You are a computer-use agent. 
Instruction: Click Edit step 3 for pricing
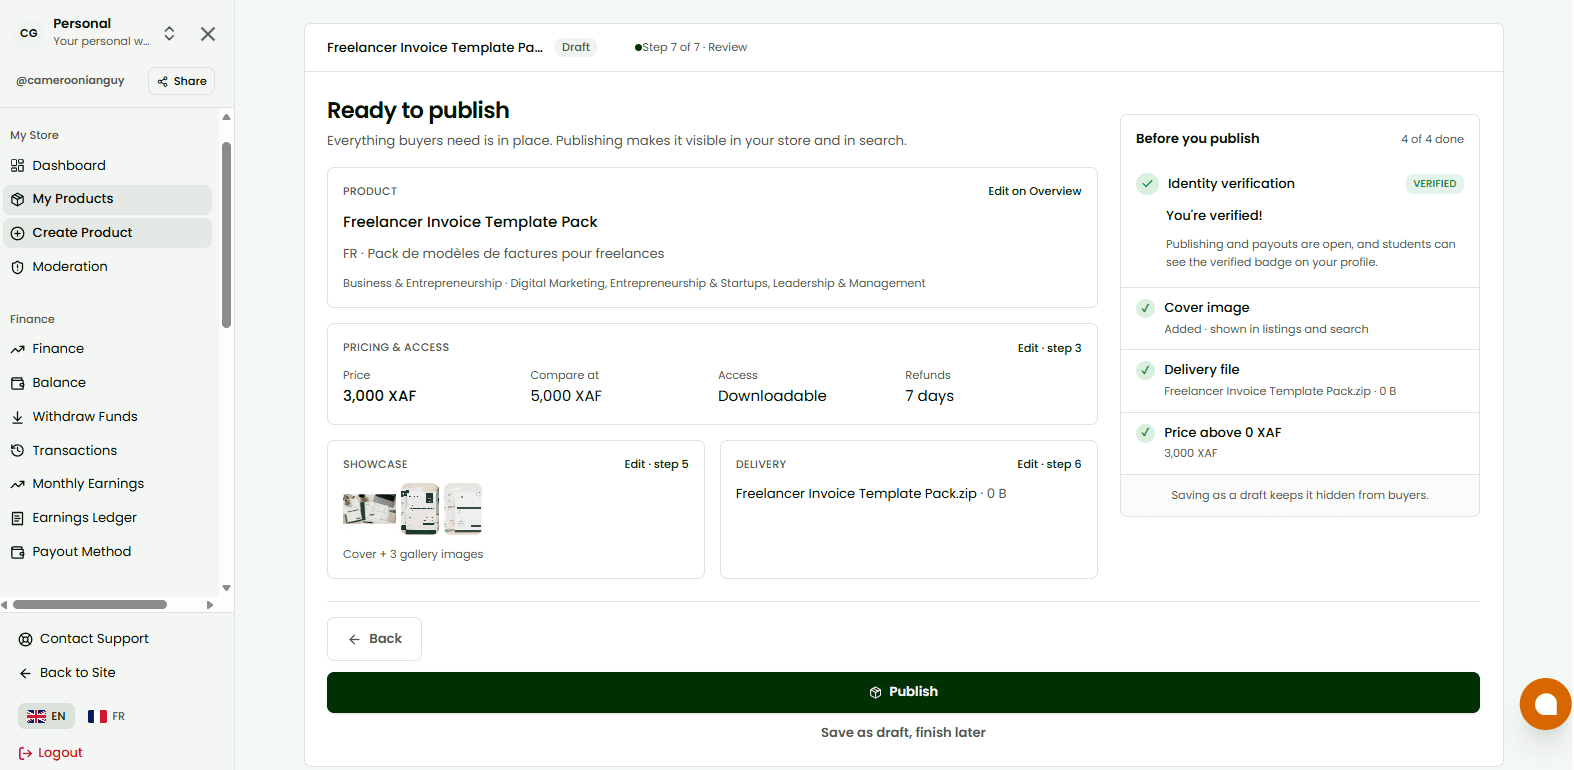(1050, 348)
